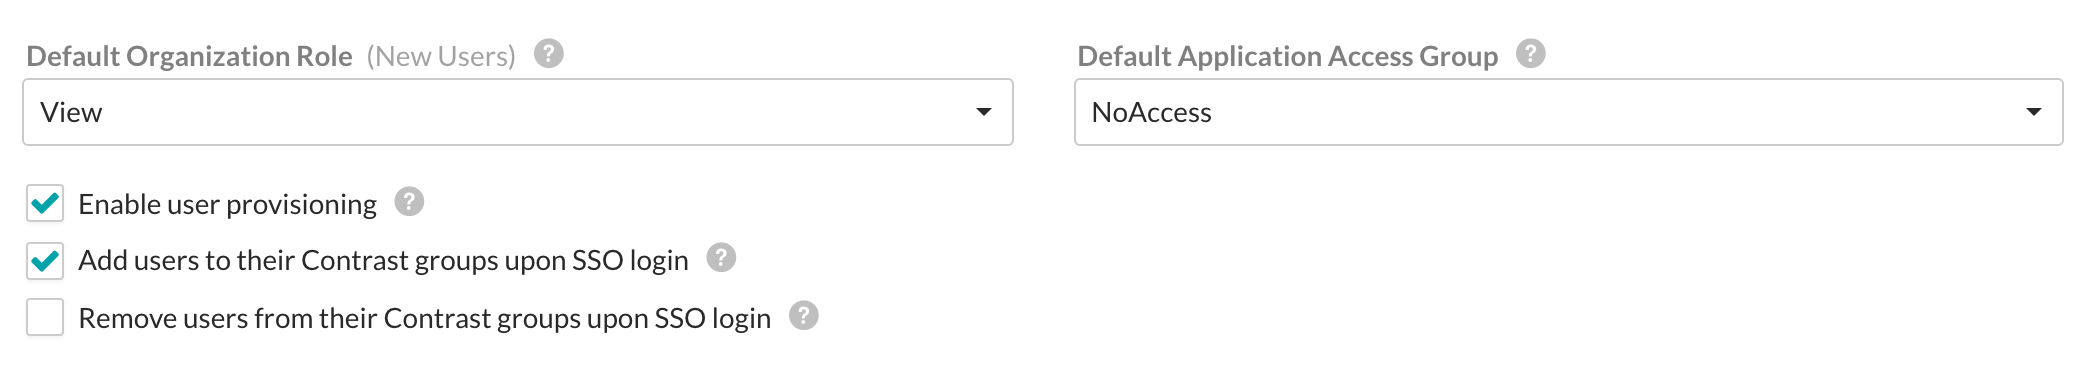2092x368 pixels.
Task: Click the arrow on the View dropdown
Action: [x=984, y=112]
